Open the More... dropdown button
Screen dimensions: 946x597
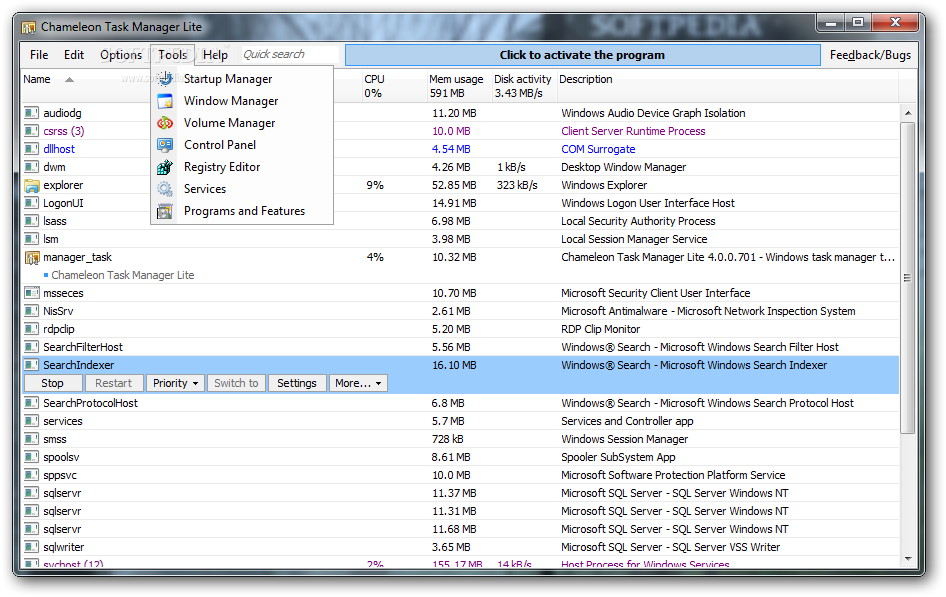358,383
